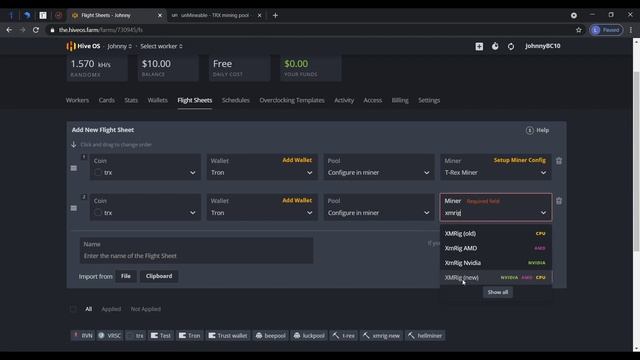Switch to the Cards tab
Viewport: 640px width, 360px height.
point(107,100)
